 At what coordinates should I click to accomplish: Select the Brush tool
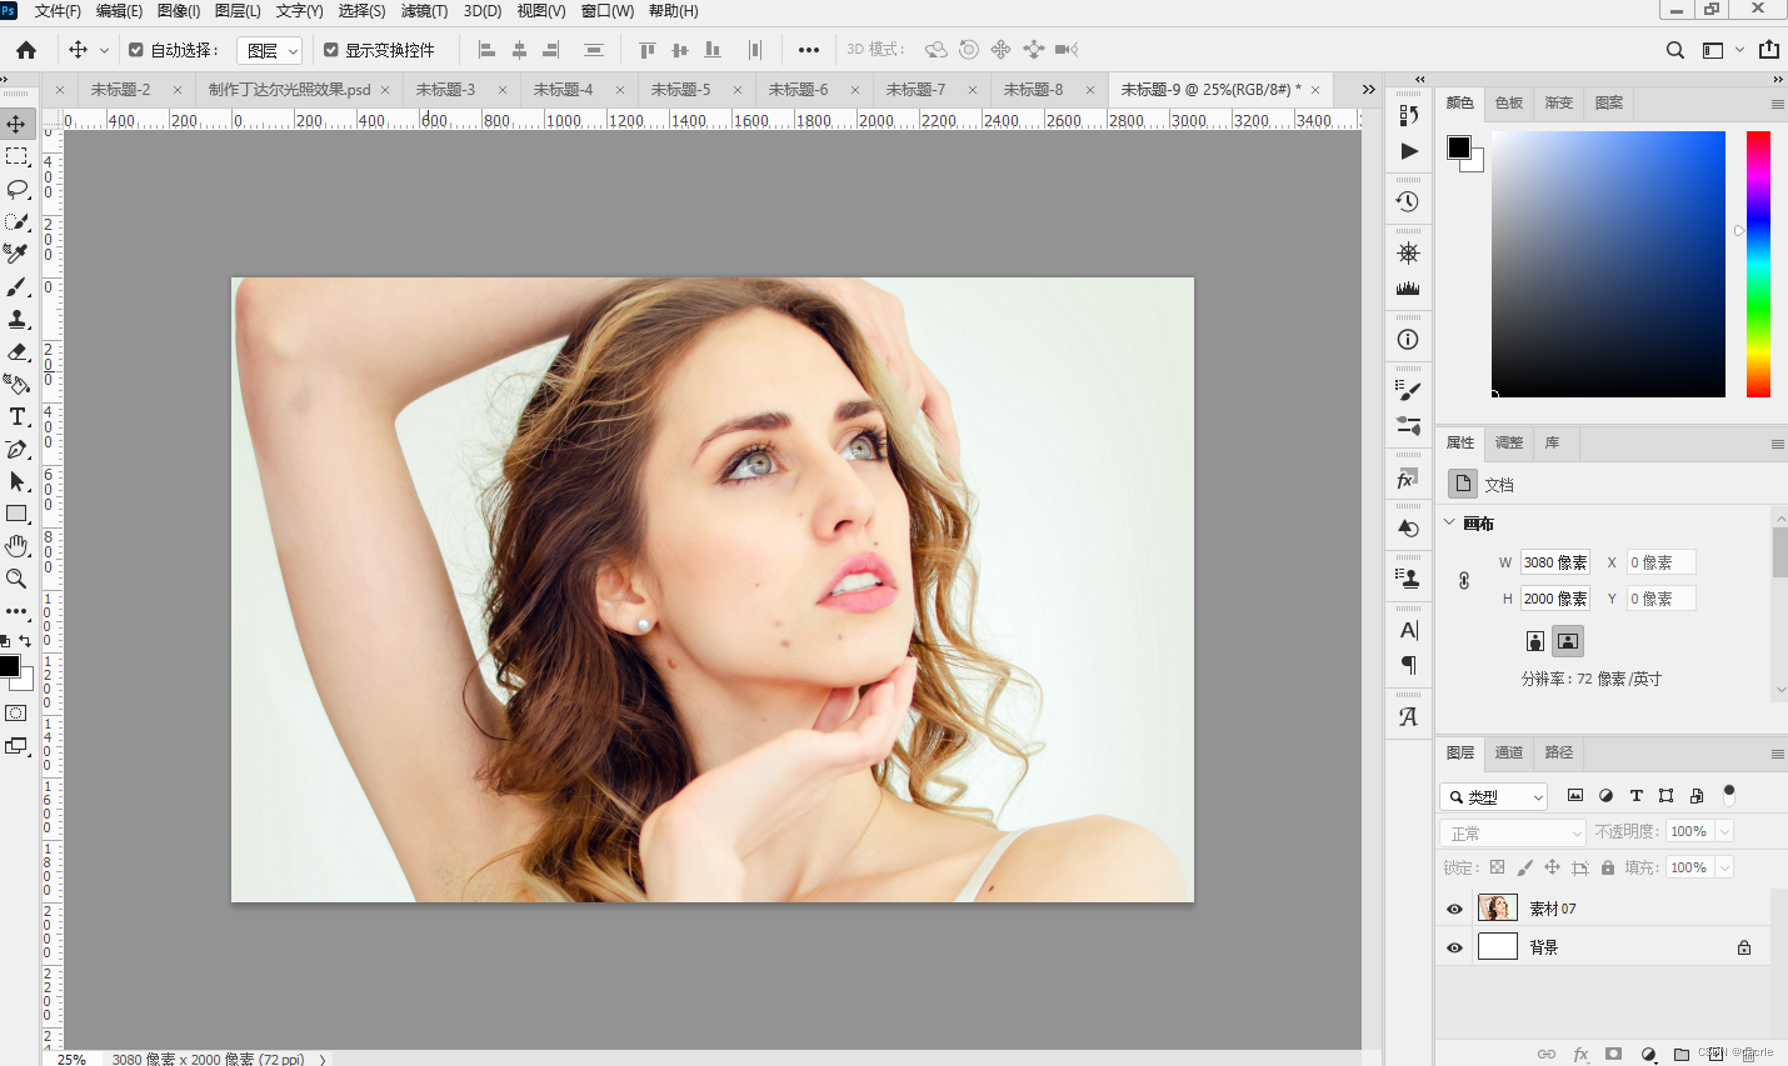17,287
